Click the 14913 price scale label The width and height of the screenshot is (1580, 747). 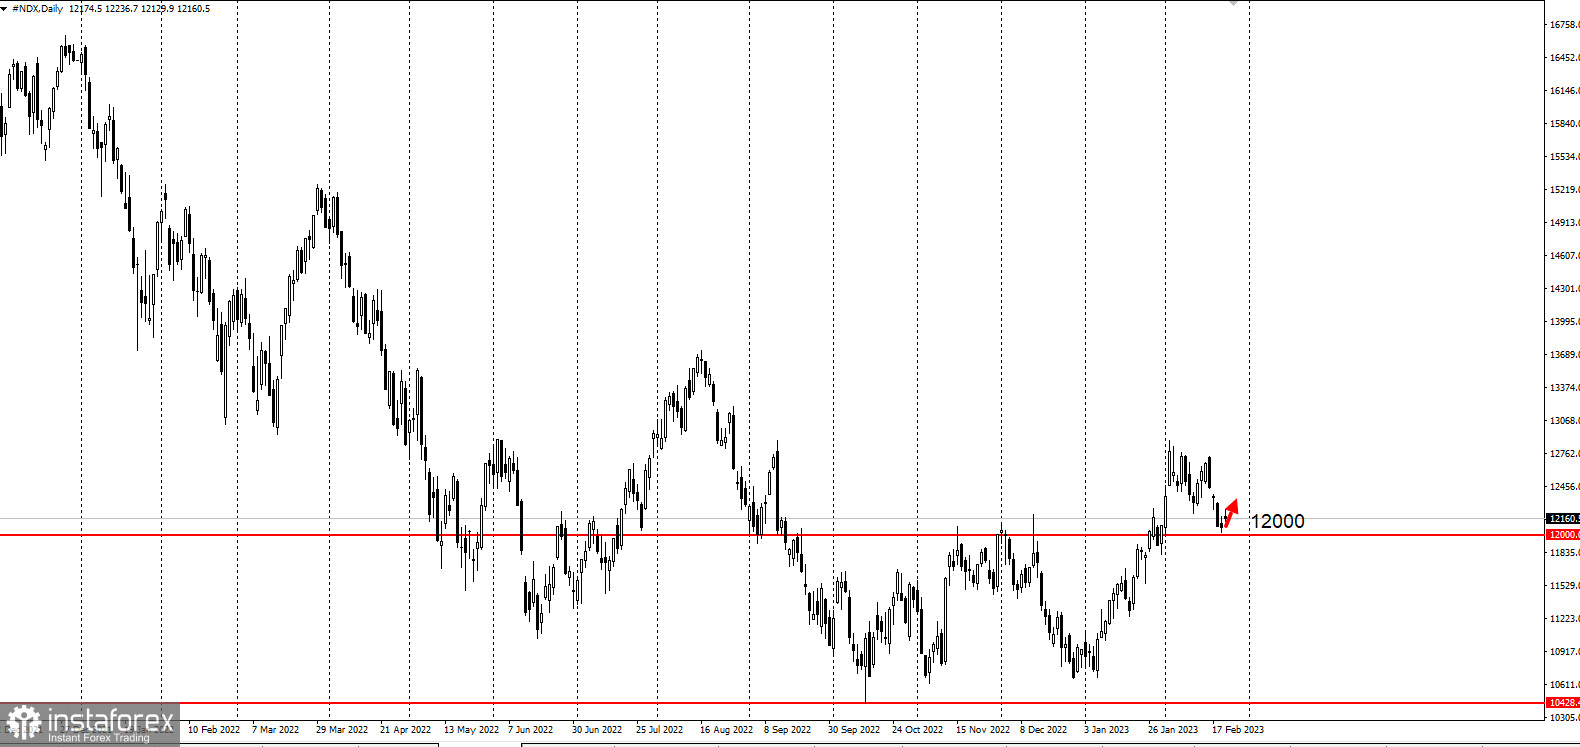tap(1565, 223)
